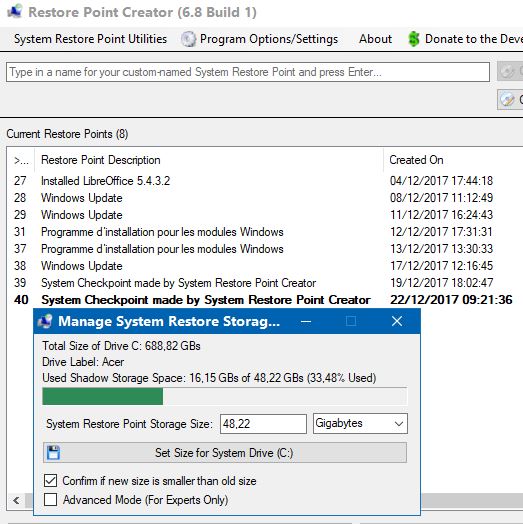This screenshot has width=523, height=524.
Task: Click the Manage System Restore Storage window icon
Action: pos(45,321)
